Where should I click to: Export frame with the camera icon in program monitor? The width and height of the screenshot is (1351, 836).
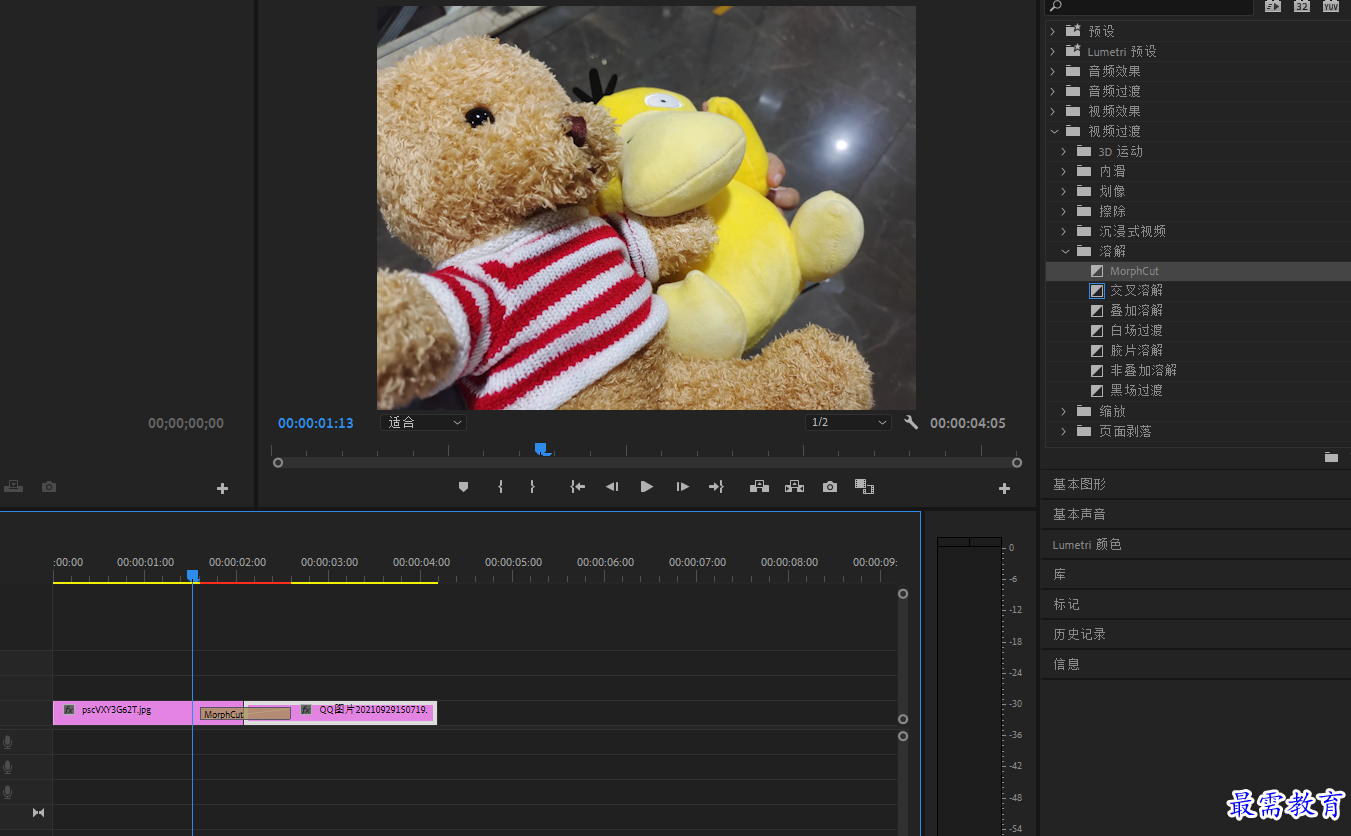[830, 487]
